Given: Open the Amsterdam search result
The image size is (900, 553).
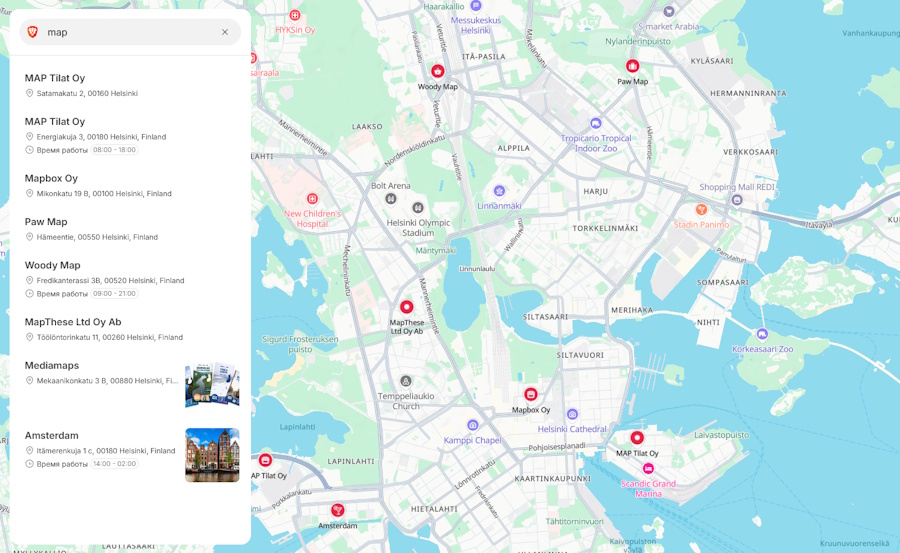Looking at the screenshot, I should 130,454.
